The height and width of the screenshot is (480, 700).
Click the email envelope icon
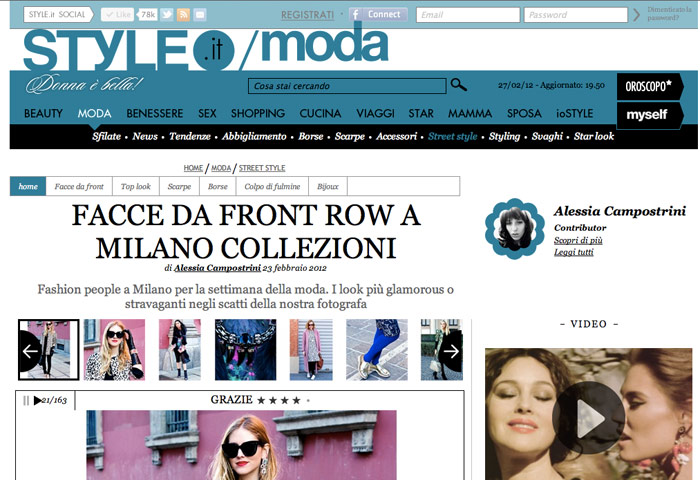coord(200,15)
